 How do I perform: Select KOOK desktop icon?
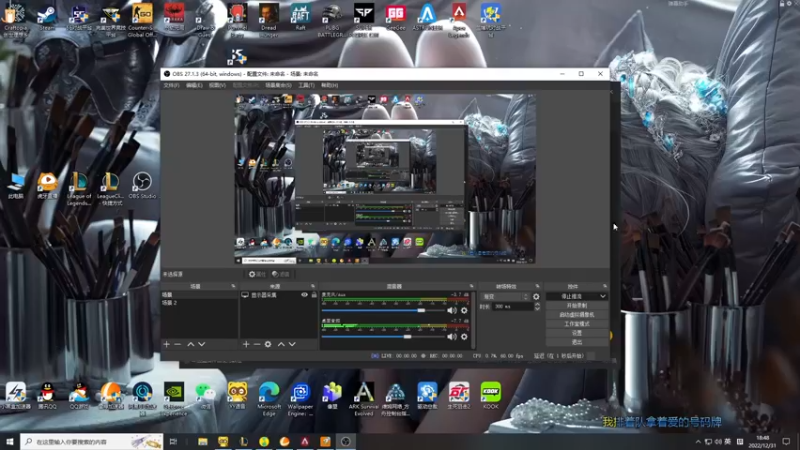[x=491, y=396]
